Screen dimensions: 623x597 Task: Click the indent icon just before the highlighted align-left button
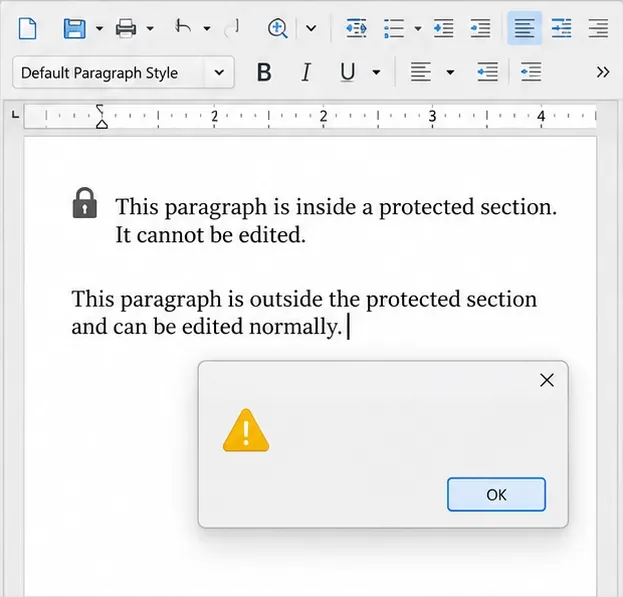coord(480,28)
